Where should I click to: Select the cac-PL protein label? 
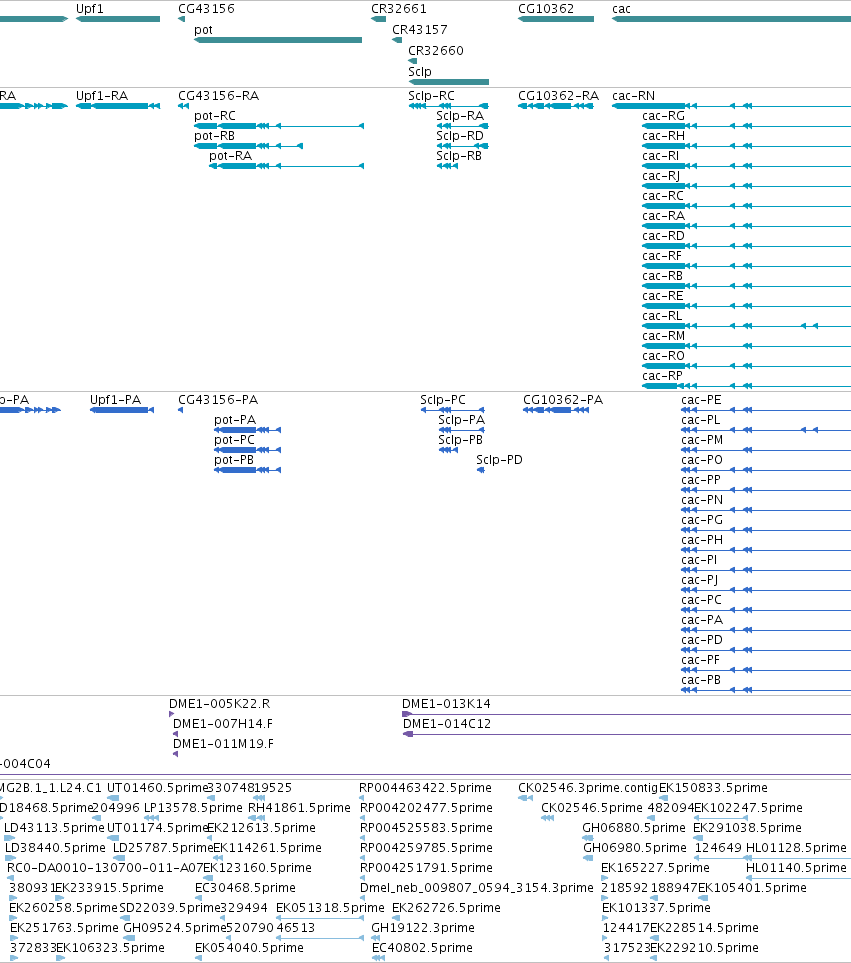pyautogui.click(x=701, y=420)
